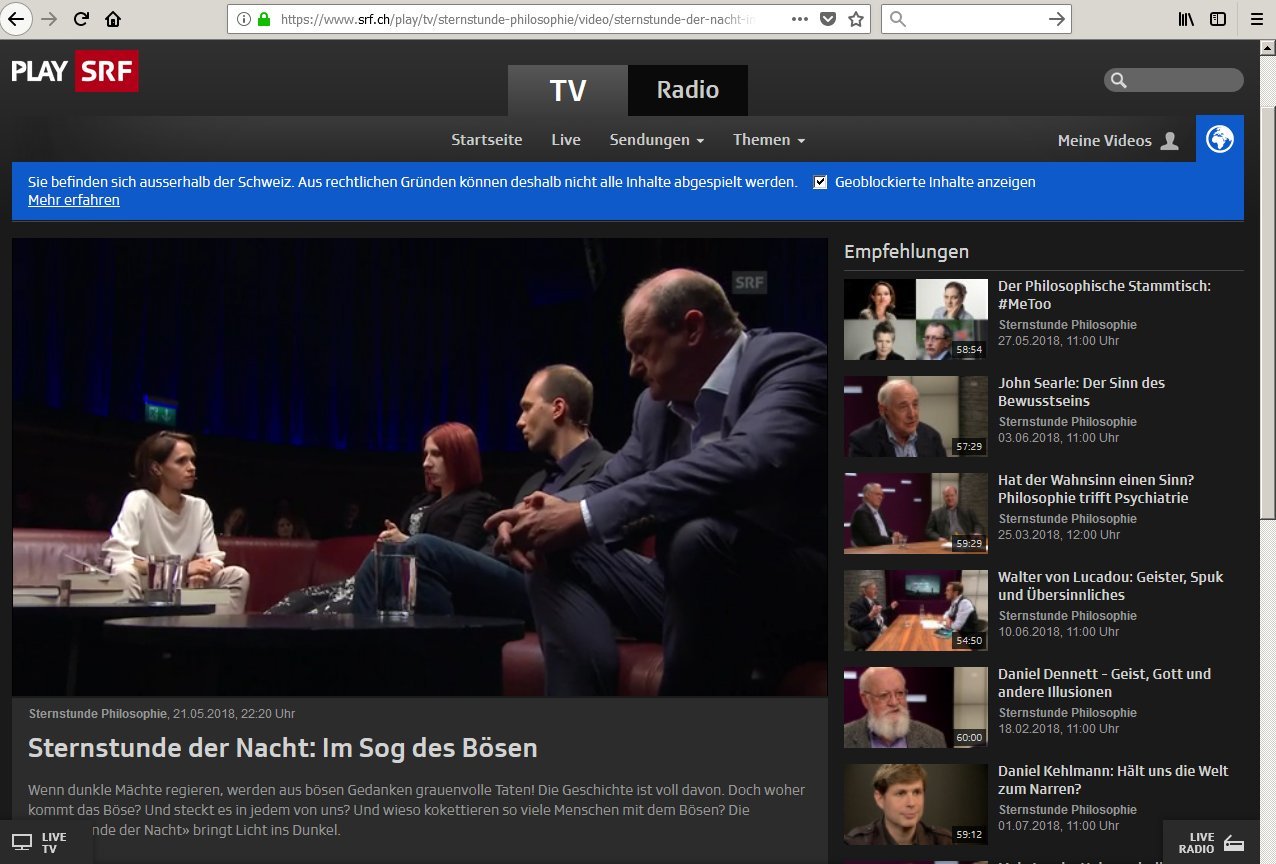This screenshot has width=1276, height=864.
Task: Open Hat der Wahnsinn einen Sinn video link
Action: 1096,489
